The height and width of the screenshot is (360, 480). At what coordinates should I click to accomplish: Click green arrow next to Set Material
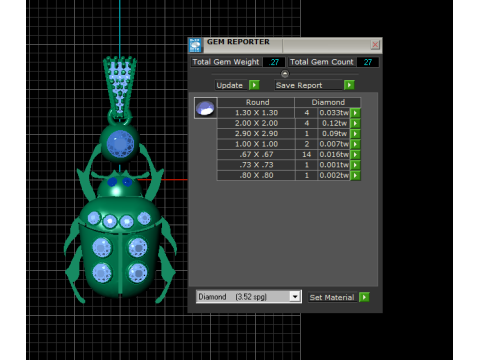[x=364, y=297]
